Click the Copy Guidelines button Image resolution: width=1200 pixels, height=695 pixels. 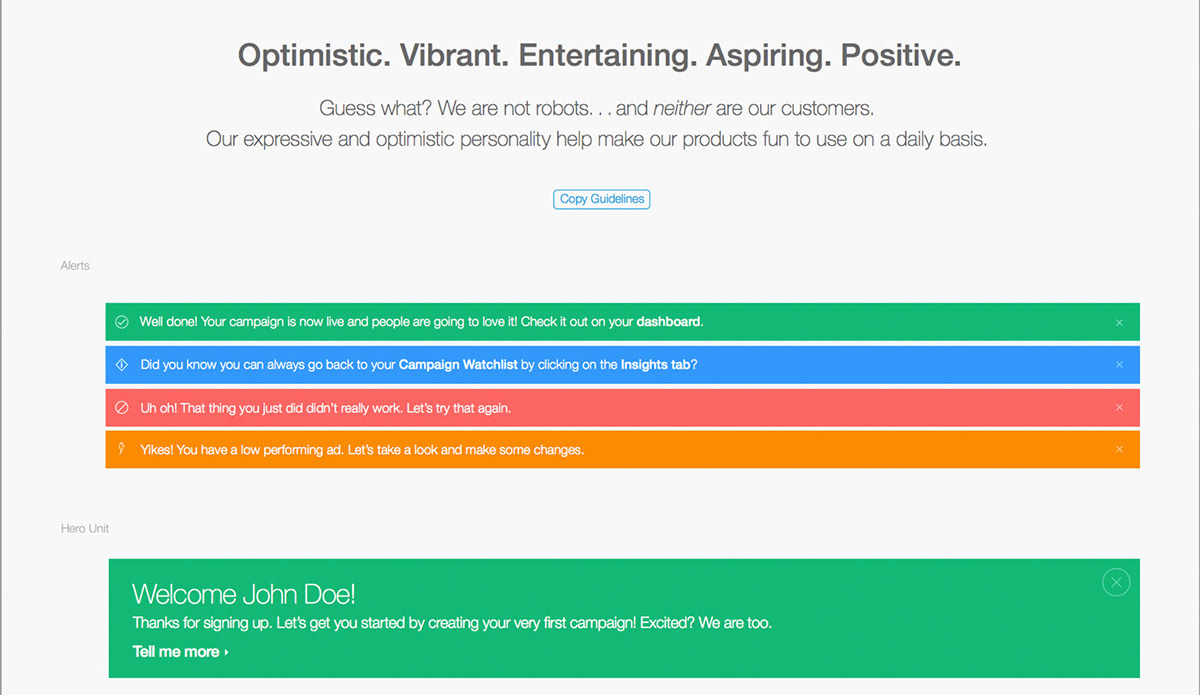[x=601, y=199]
